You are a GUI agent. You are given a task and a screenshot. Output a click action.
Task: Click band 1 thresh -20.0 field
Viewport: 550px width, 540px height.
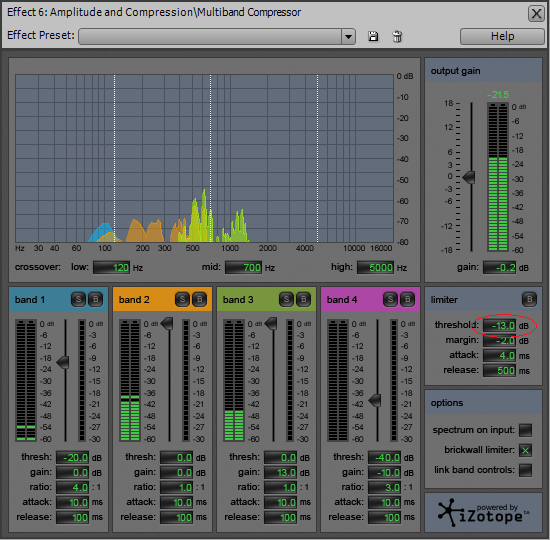click(x=73, y=458)
